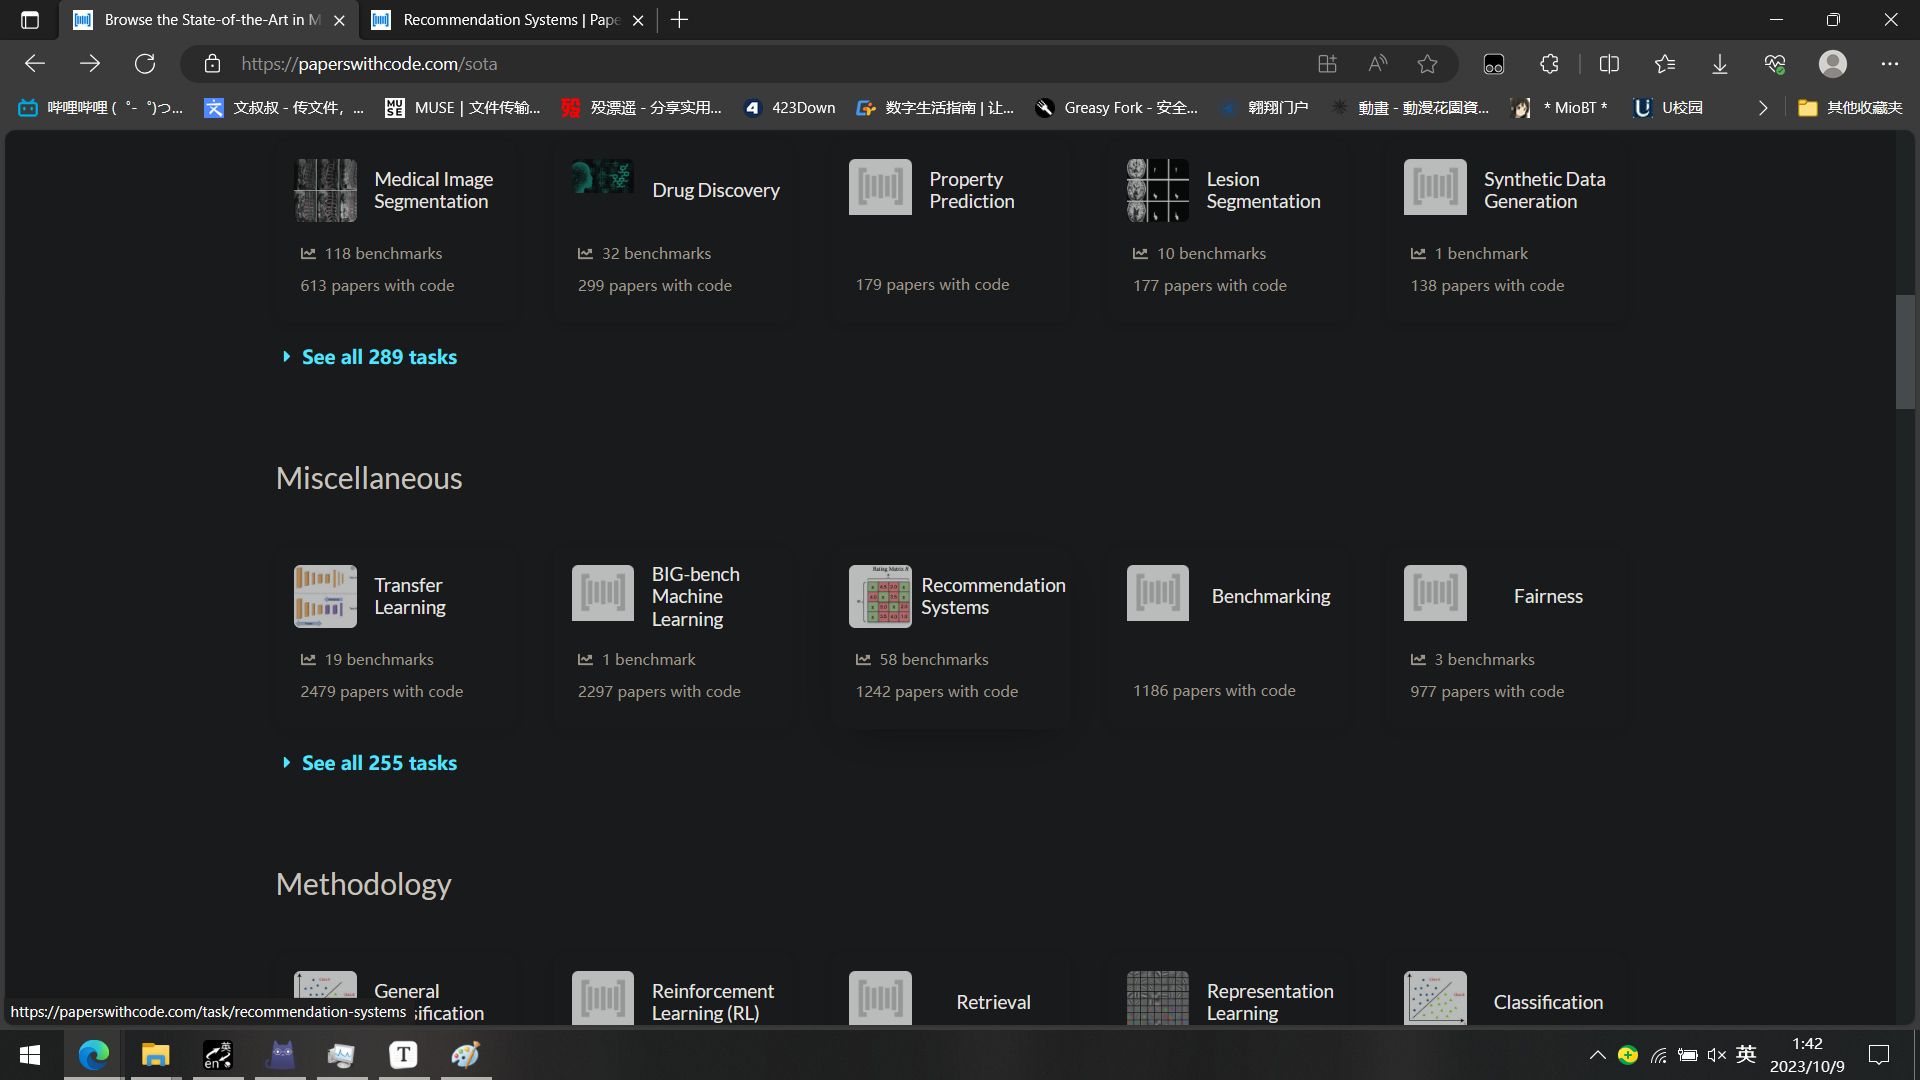The image size is (1920, 1080).
Task: Open Transfer Learning task link
Action: (x=409, y=596)
